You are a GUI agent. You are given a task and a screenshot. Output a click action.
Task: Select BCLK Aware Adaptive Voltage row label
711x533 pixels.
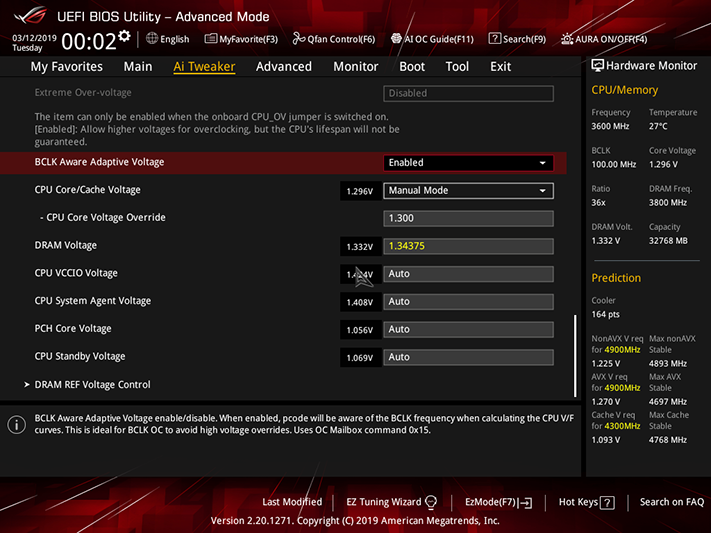(x=99, y=162)
